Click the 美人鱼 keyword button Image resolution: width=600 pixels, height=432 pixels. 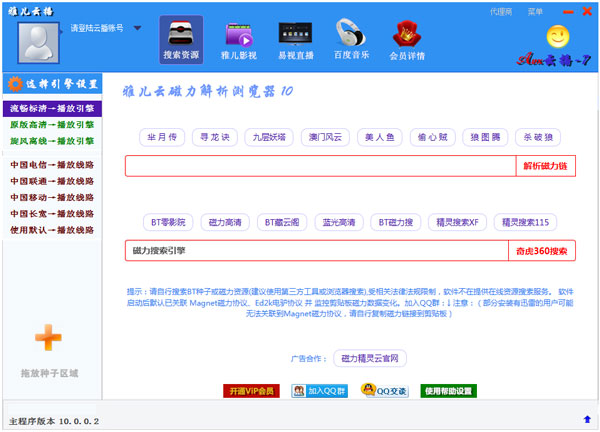point(380,137)
